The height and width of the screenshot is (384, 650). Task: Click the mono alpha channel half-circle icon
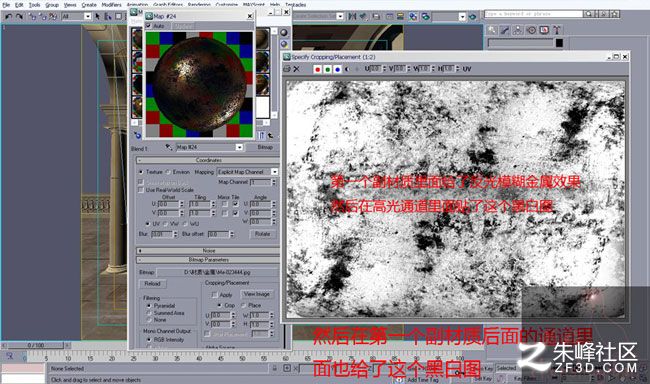click(x=347, y=69)
